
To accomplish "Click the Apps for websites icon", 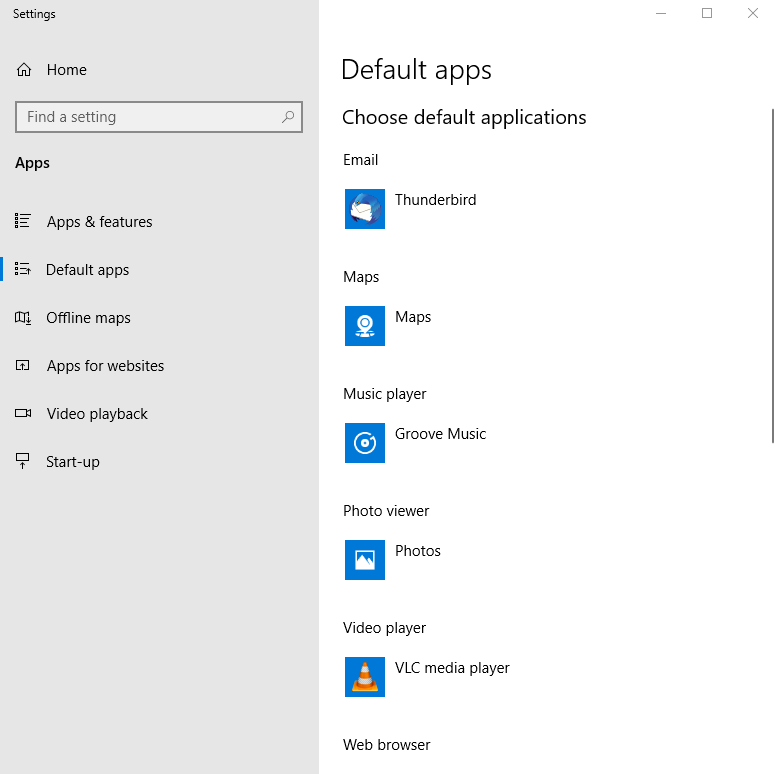I will click(x=23, y=365).
